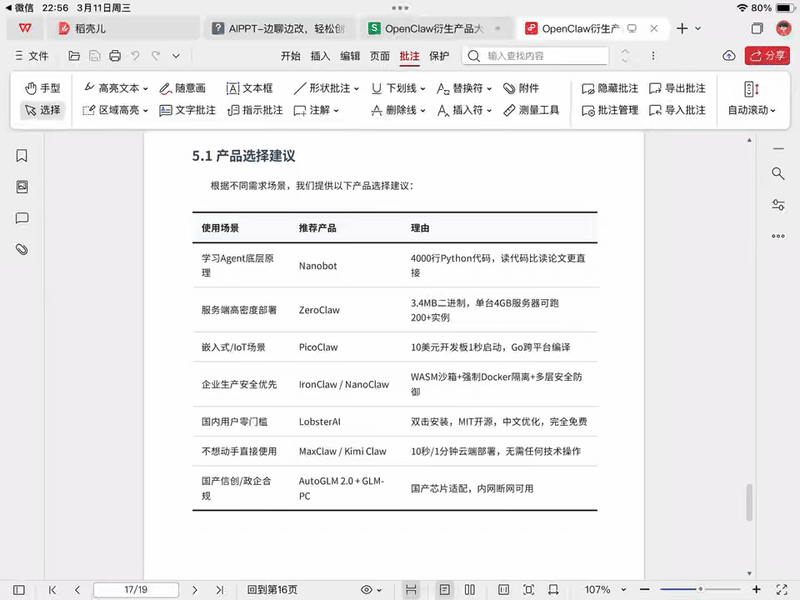Export annotations (导出批注)
Screen dimensions: 800x600
click(x=677, y=88)
